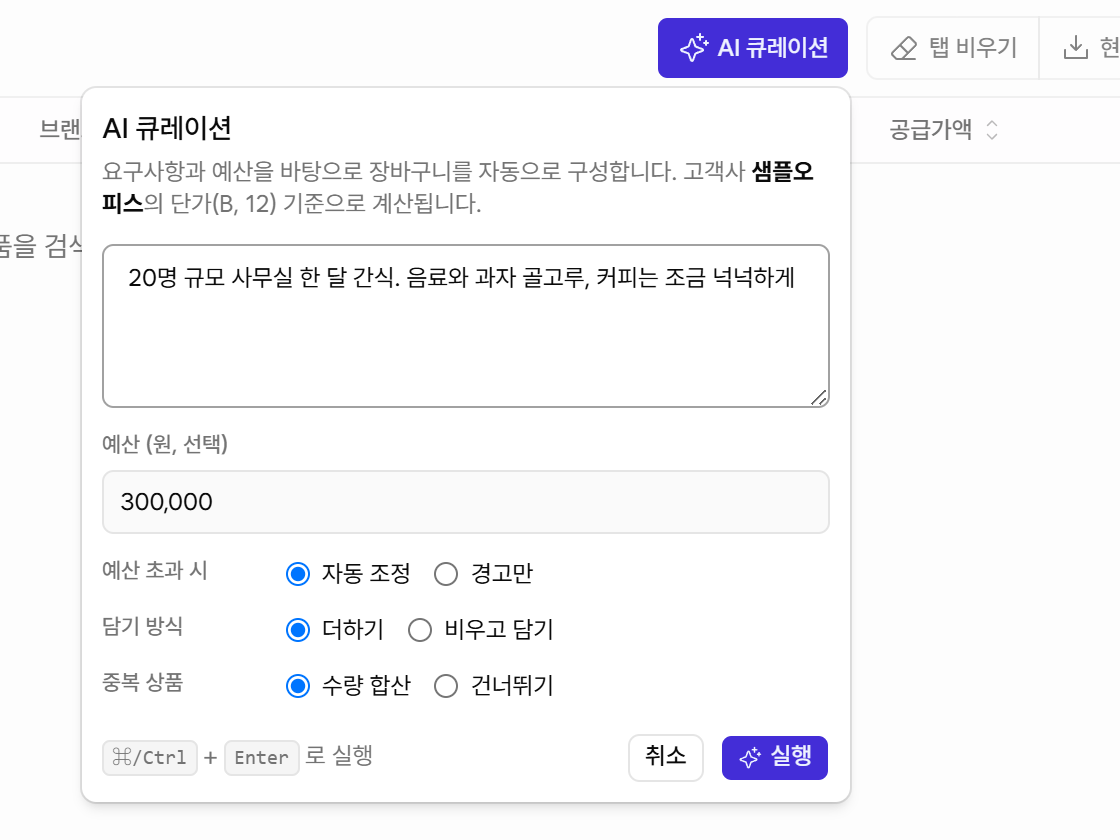
Task: Select 비우고 담기 radio option
Action: 420,630
